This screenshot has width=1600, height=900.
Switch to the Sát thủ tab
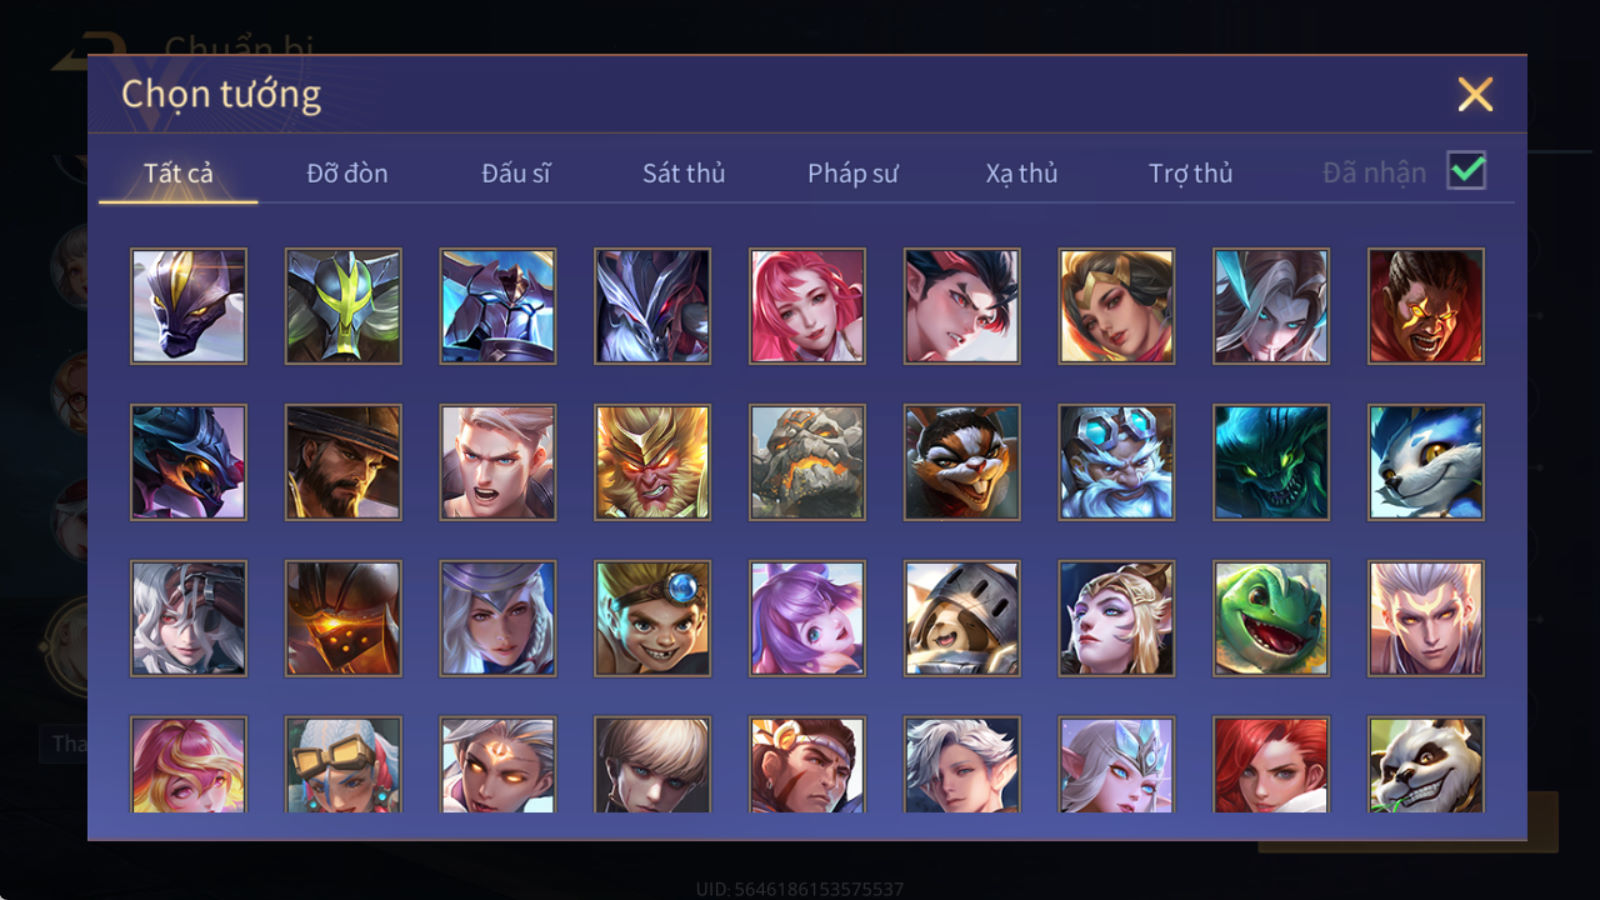[x=684, y=173]
